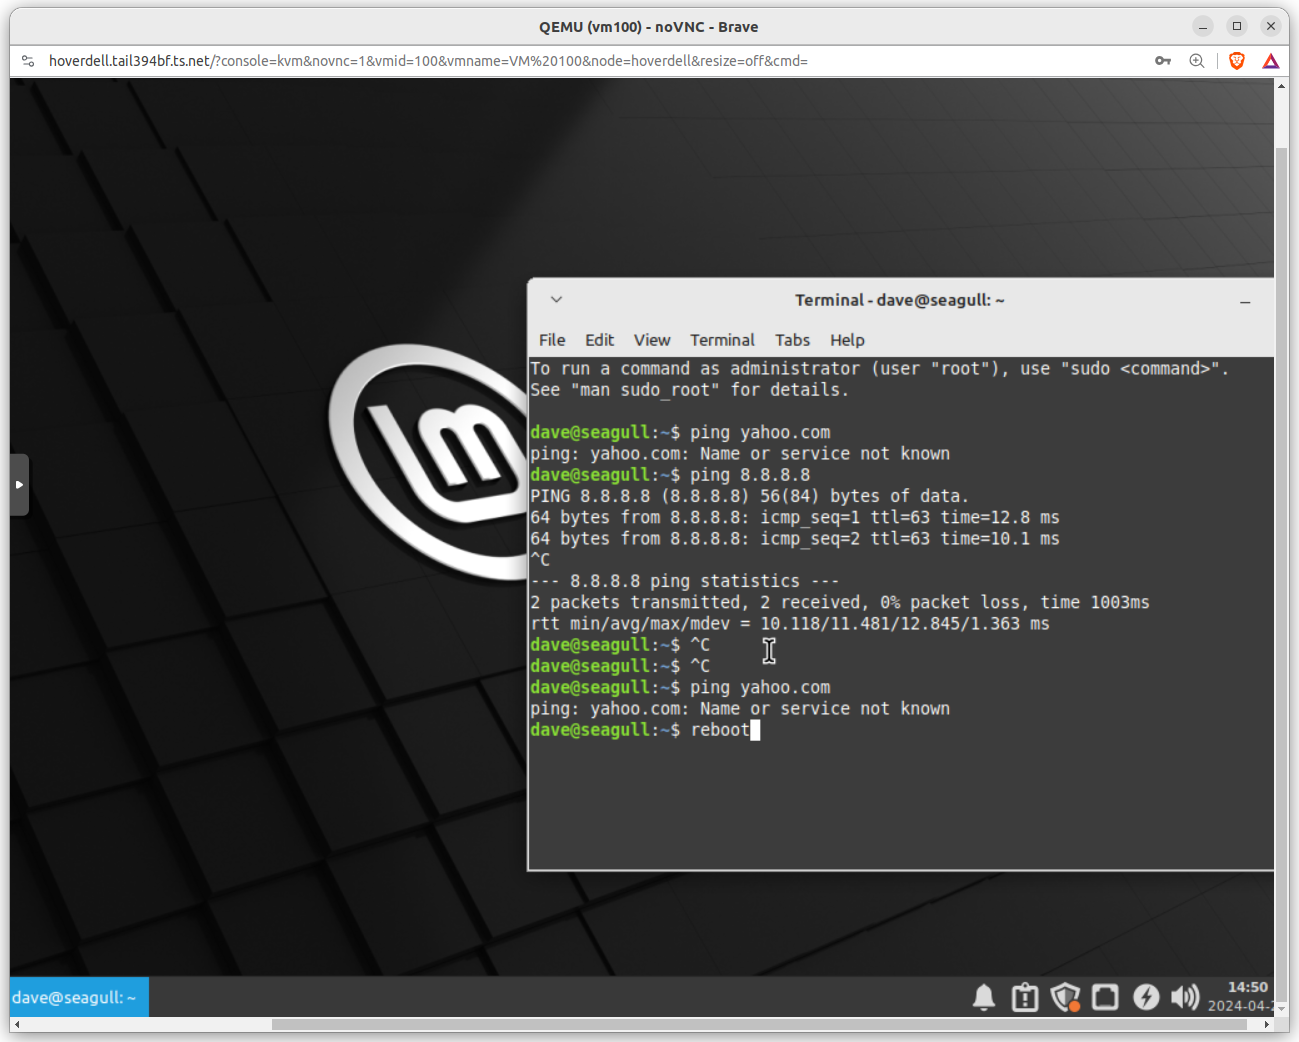Open site settings icon beside URL
Image resolution: width=1299 pixels, height=1042 pixels.
click(x=28, y=61)
